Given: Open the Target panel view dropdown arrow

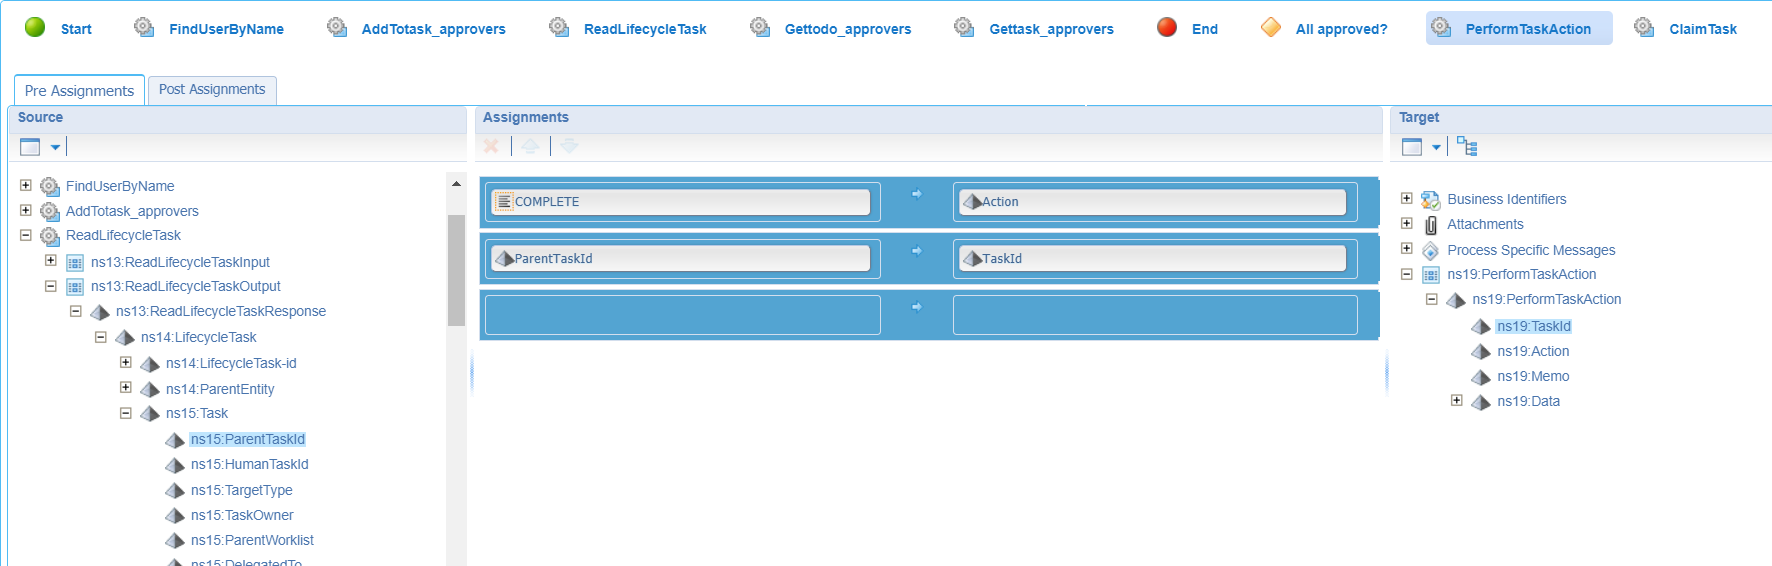Looking at the screenshot, I should (1436, 148).
